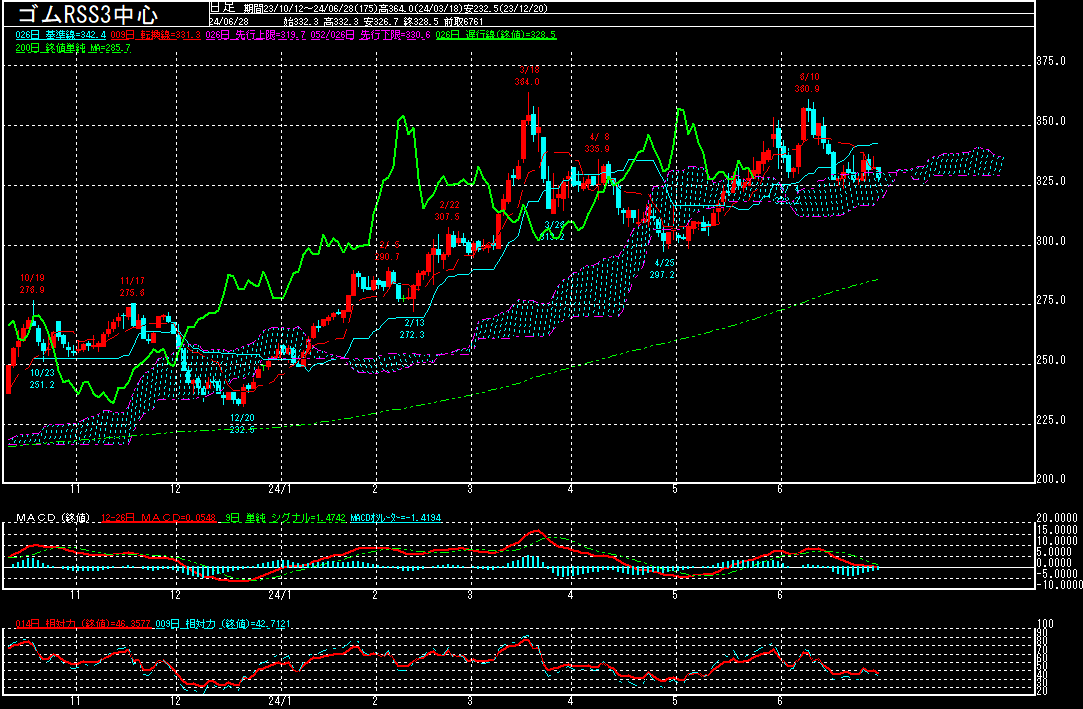
Task: Select the period high 高364.0(24/03/18)
Action: click(421, 8)
